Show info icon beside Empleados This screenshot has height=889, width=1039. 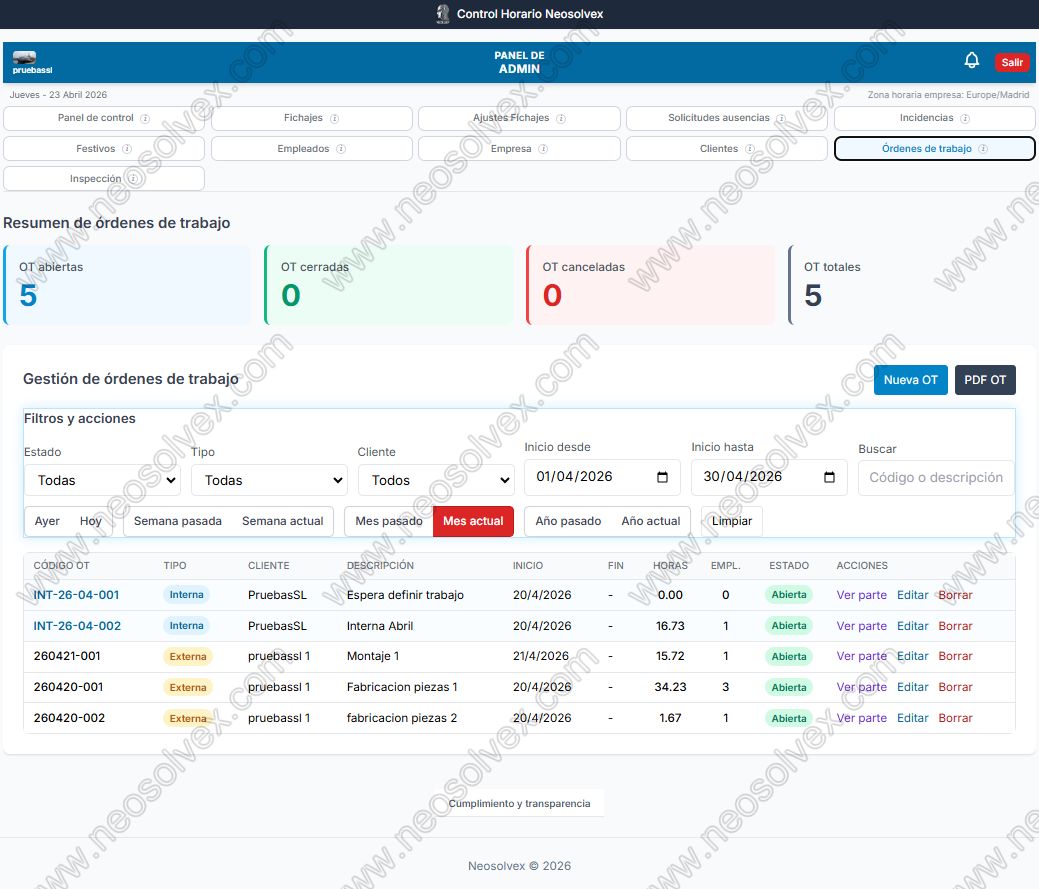click(x=341, y=149)
